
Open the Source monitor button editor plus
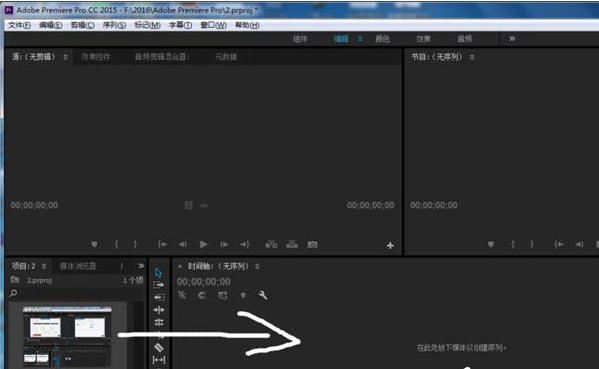pos(390,246)
